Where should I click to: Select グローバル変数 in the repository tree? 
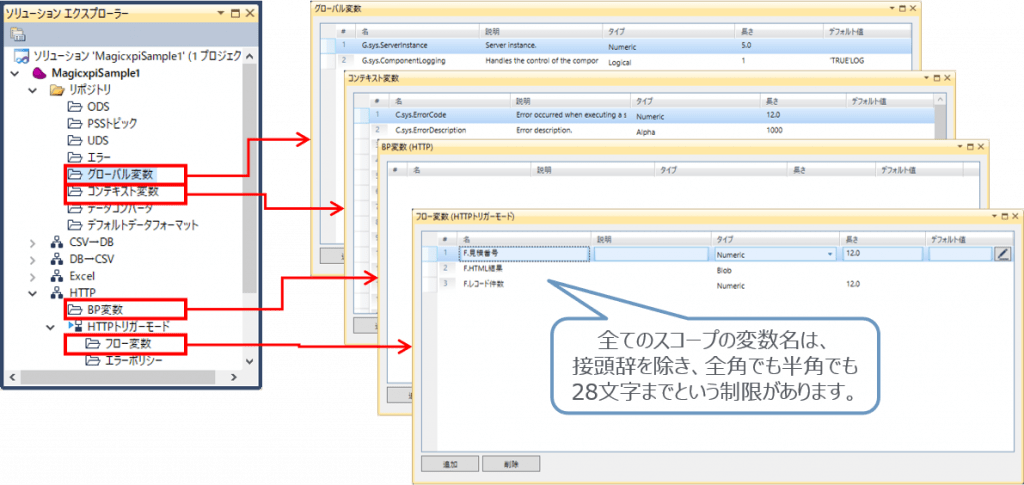[120, 174]
